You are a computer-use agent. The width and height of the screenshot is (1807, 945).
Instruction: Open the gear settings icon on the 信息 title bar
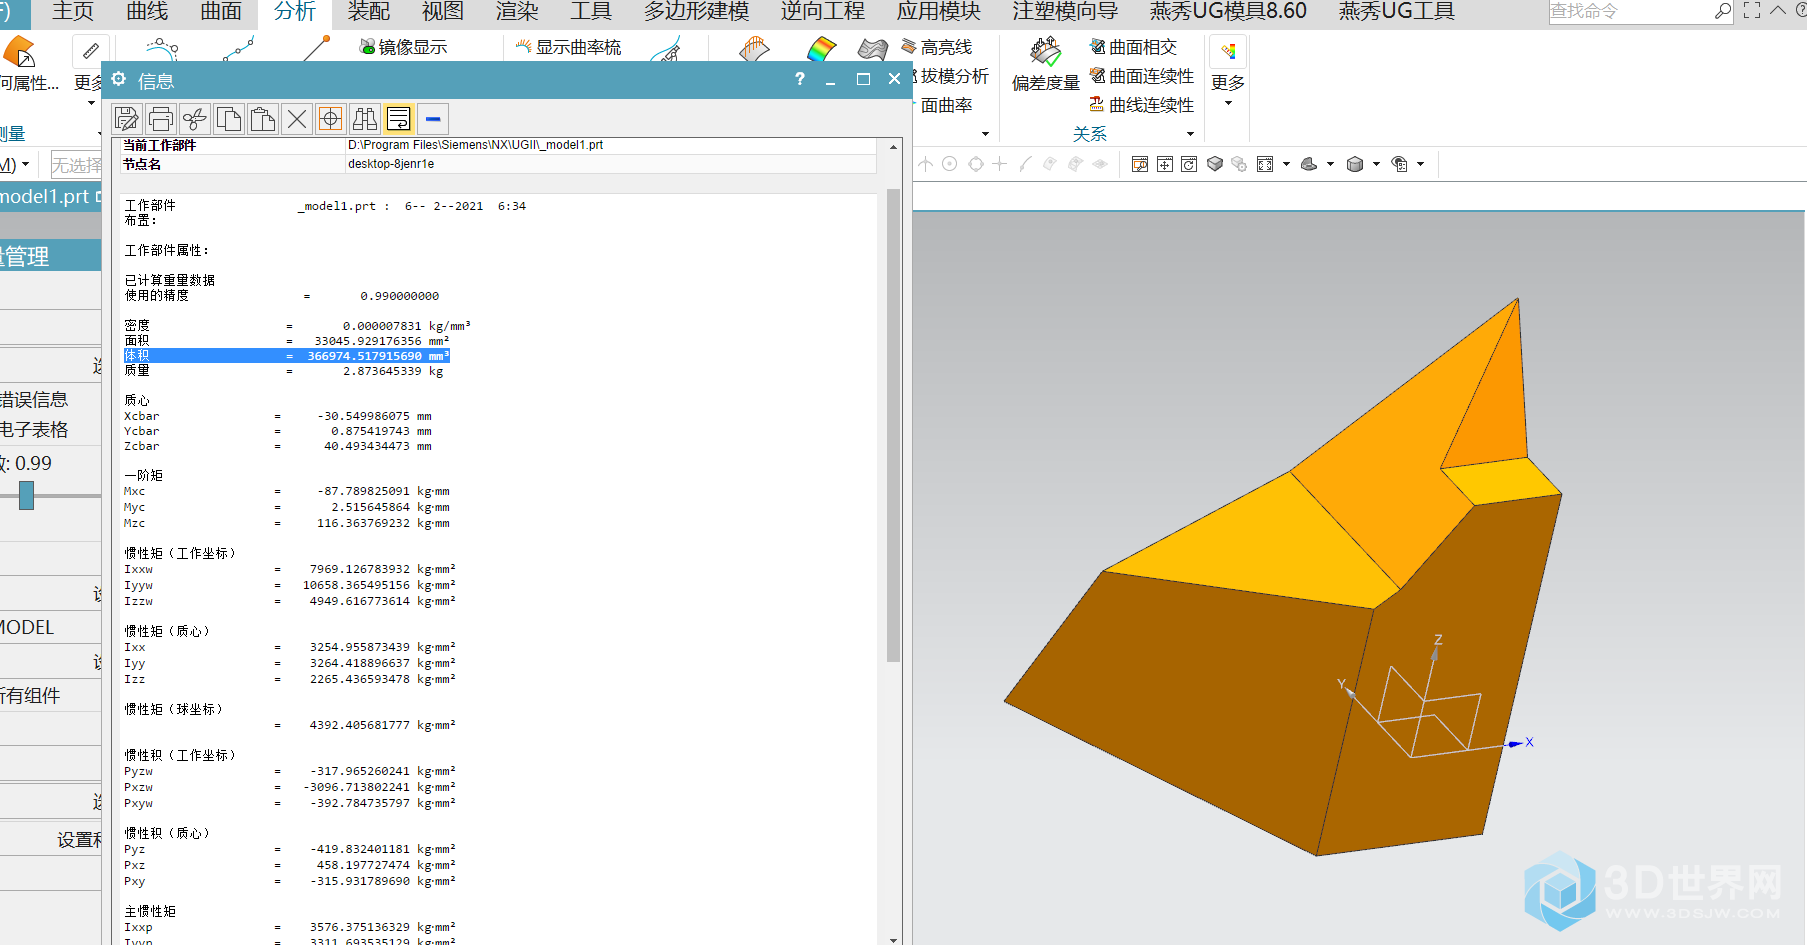[119, 79]
